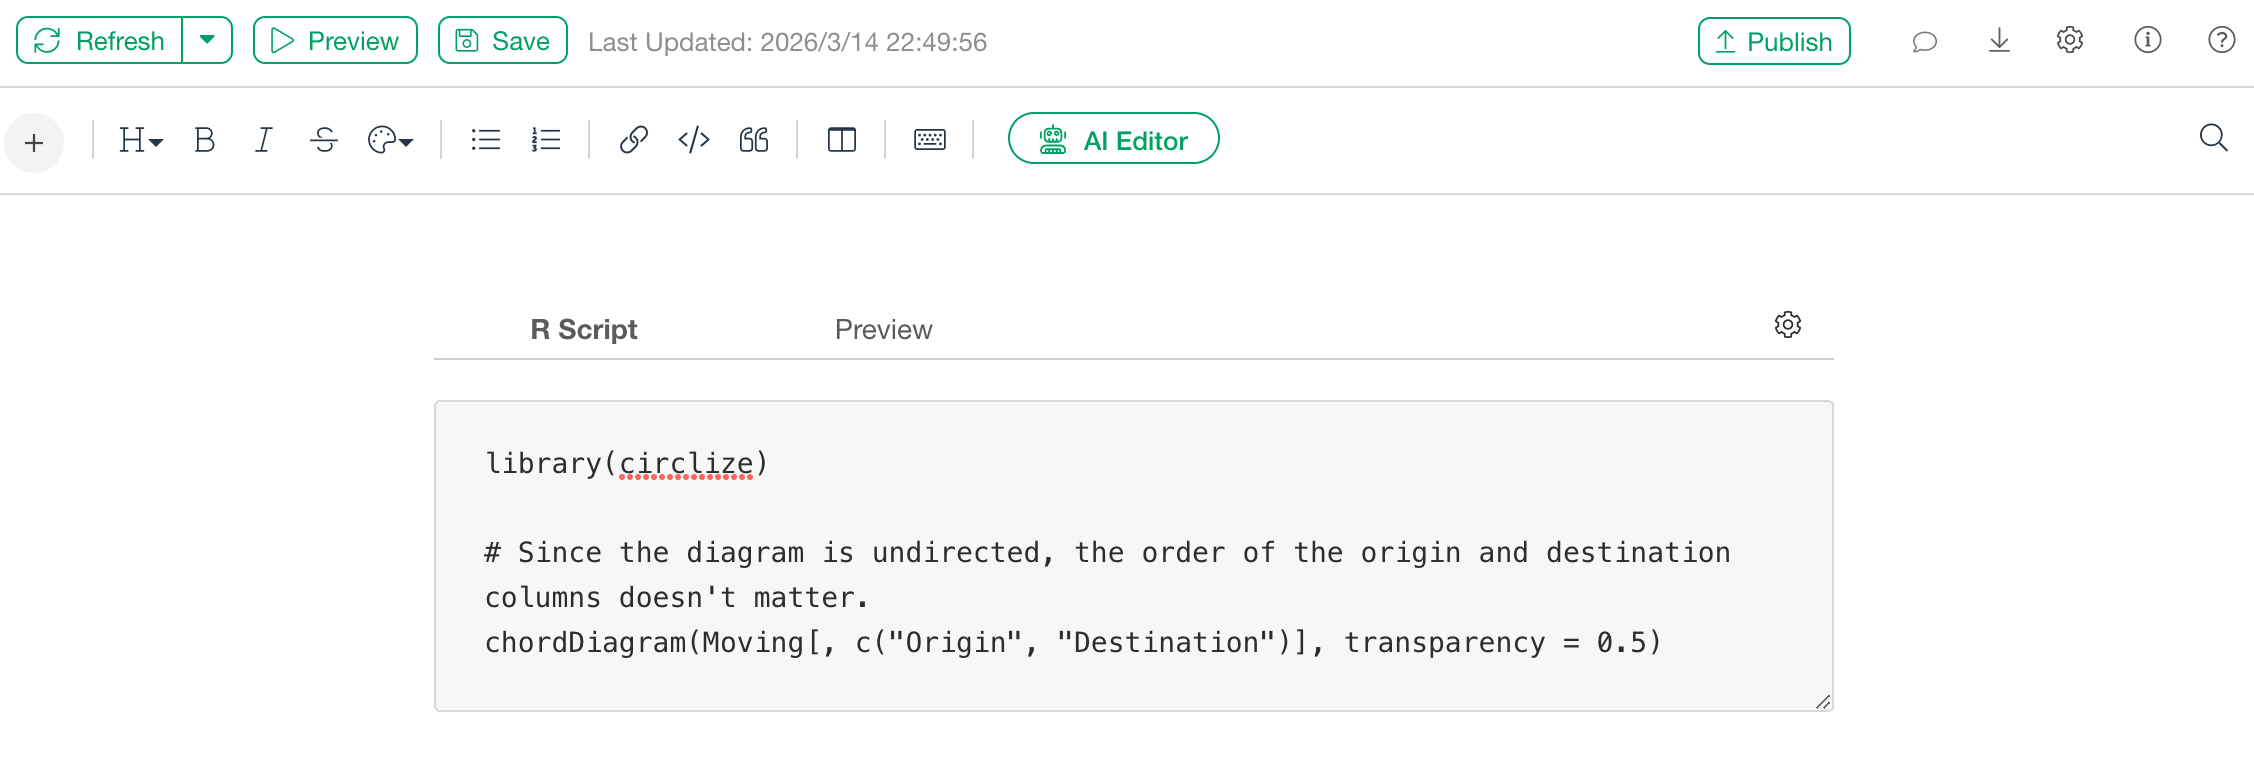Insert a block quote

coord(754,140)
